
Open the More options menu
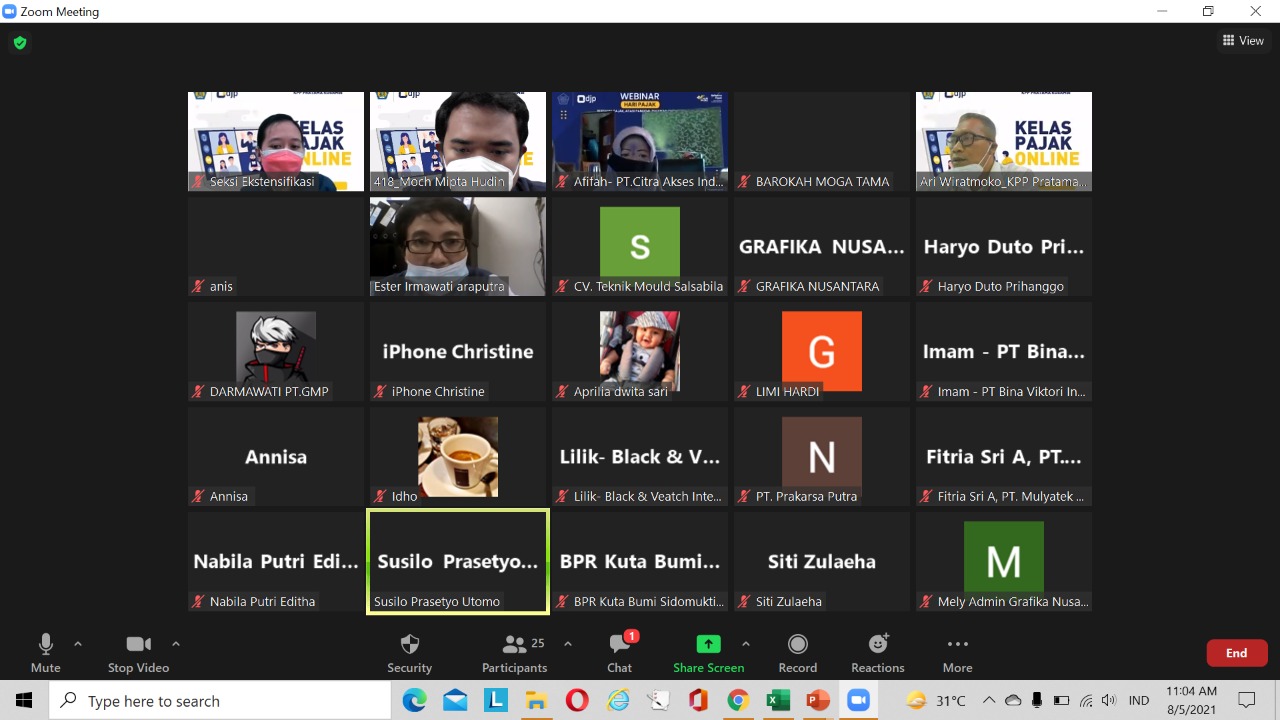coord(957,653)
